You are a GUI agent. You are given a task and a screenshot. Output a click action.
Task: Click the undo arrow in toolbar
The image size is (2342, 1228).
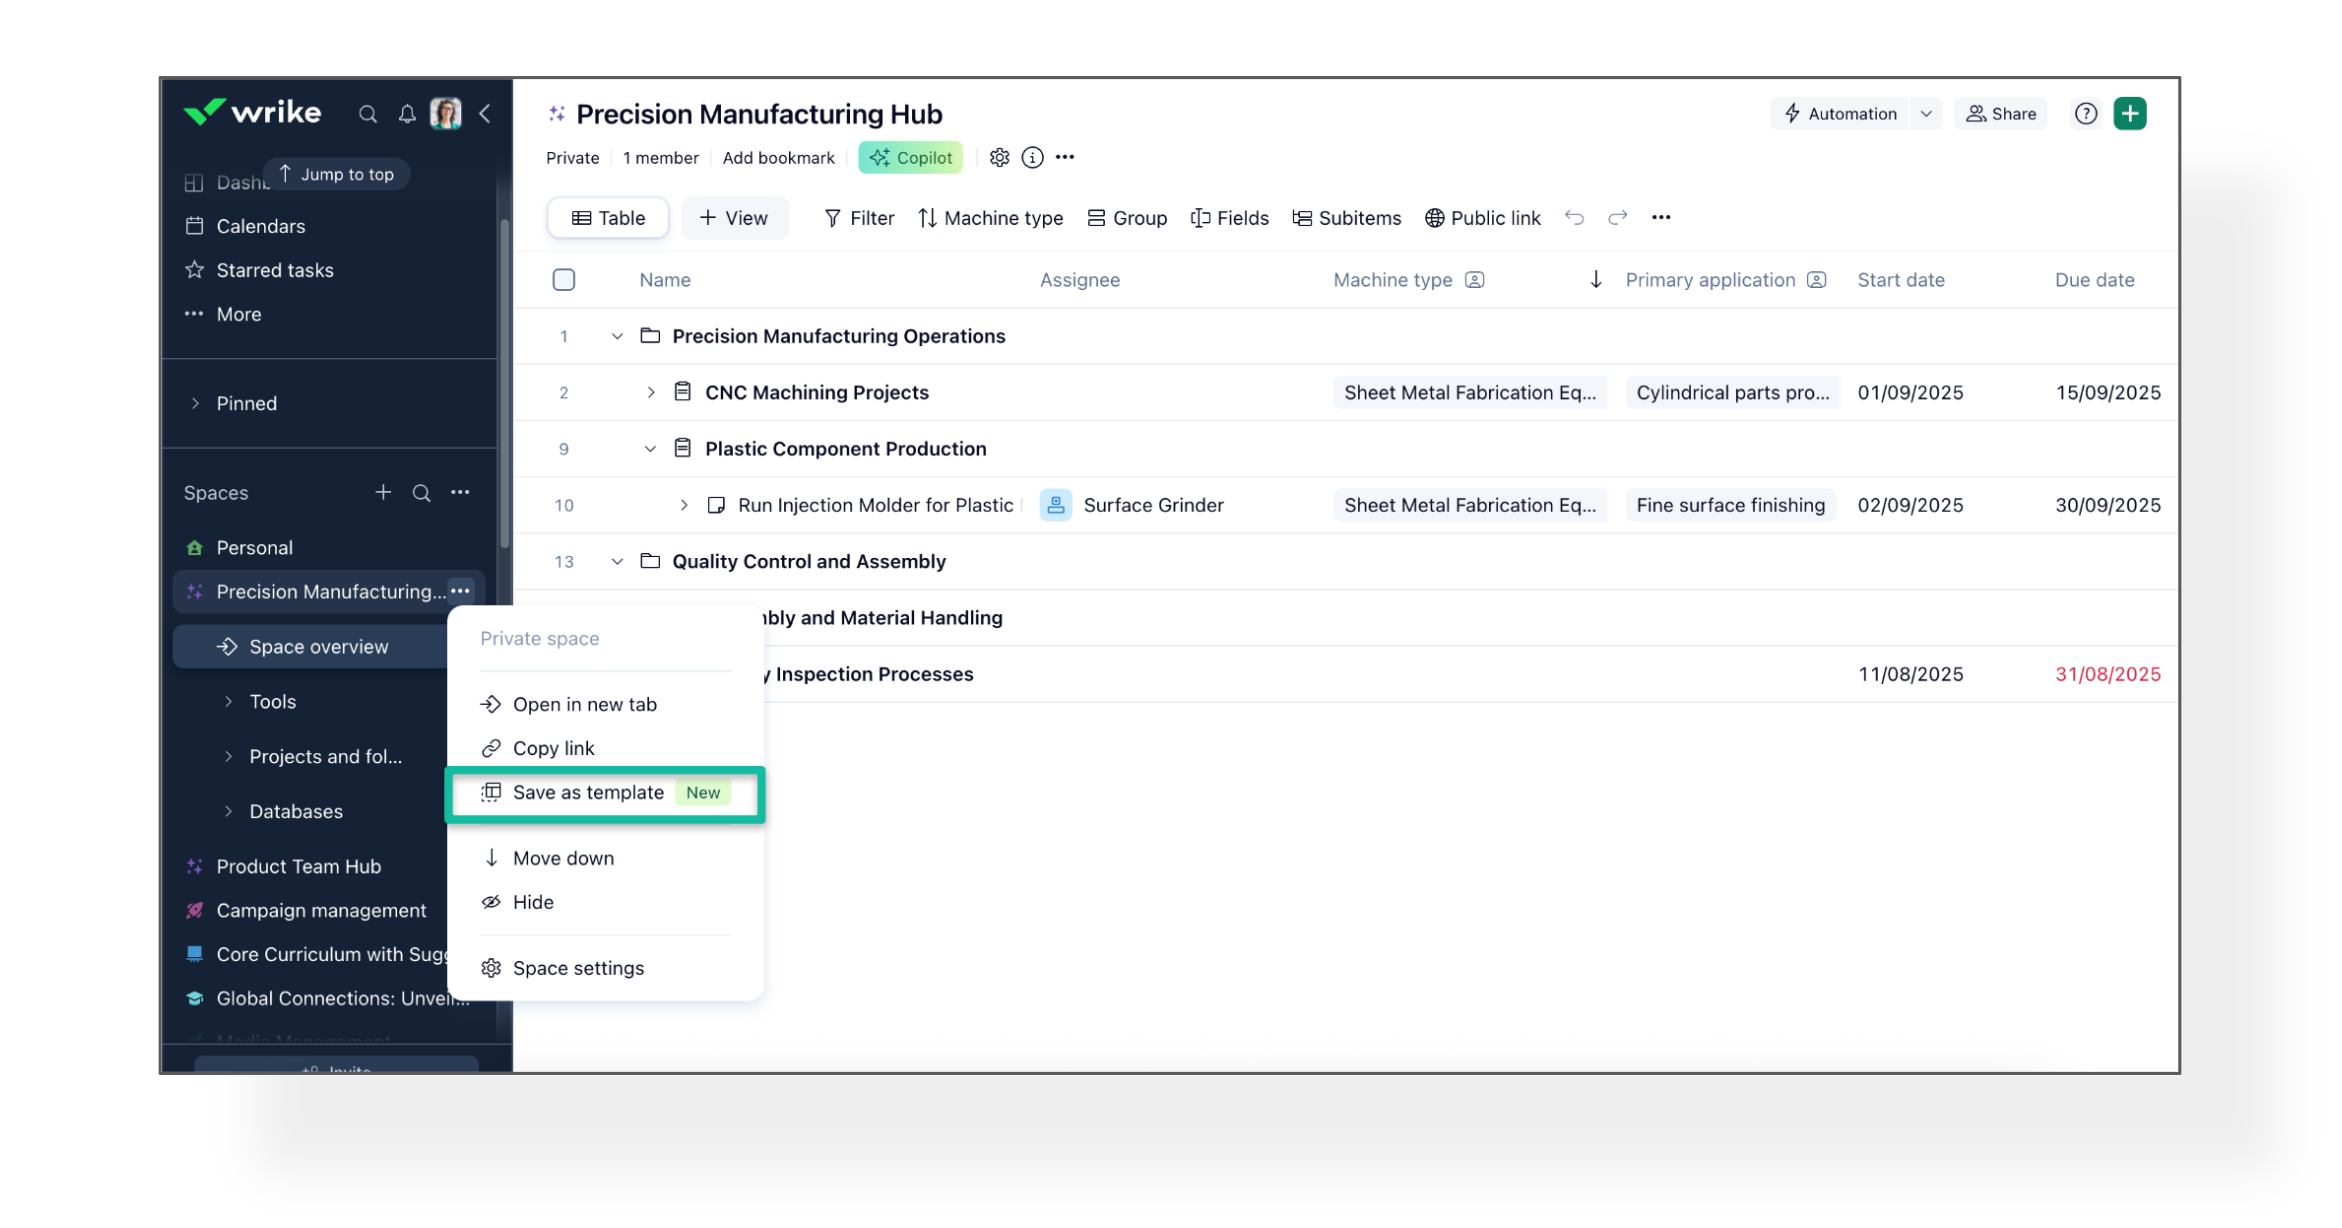1574,218
